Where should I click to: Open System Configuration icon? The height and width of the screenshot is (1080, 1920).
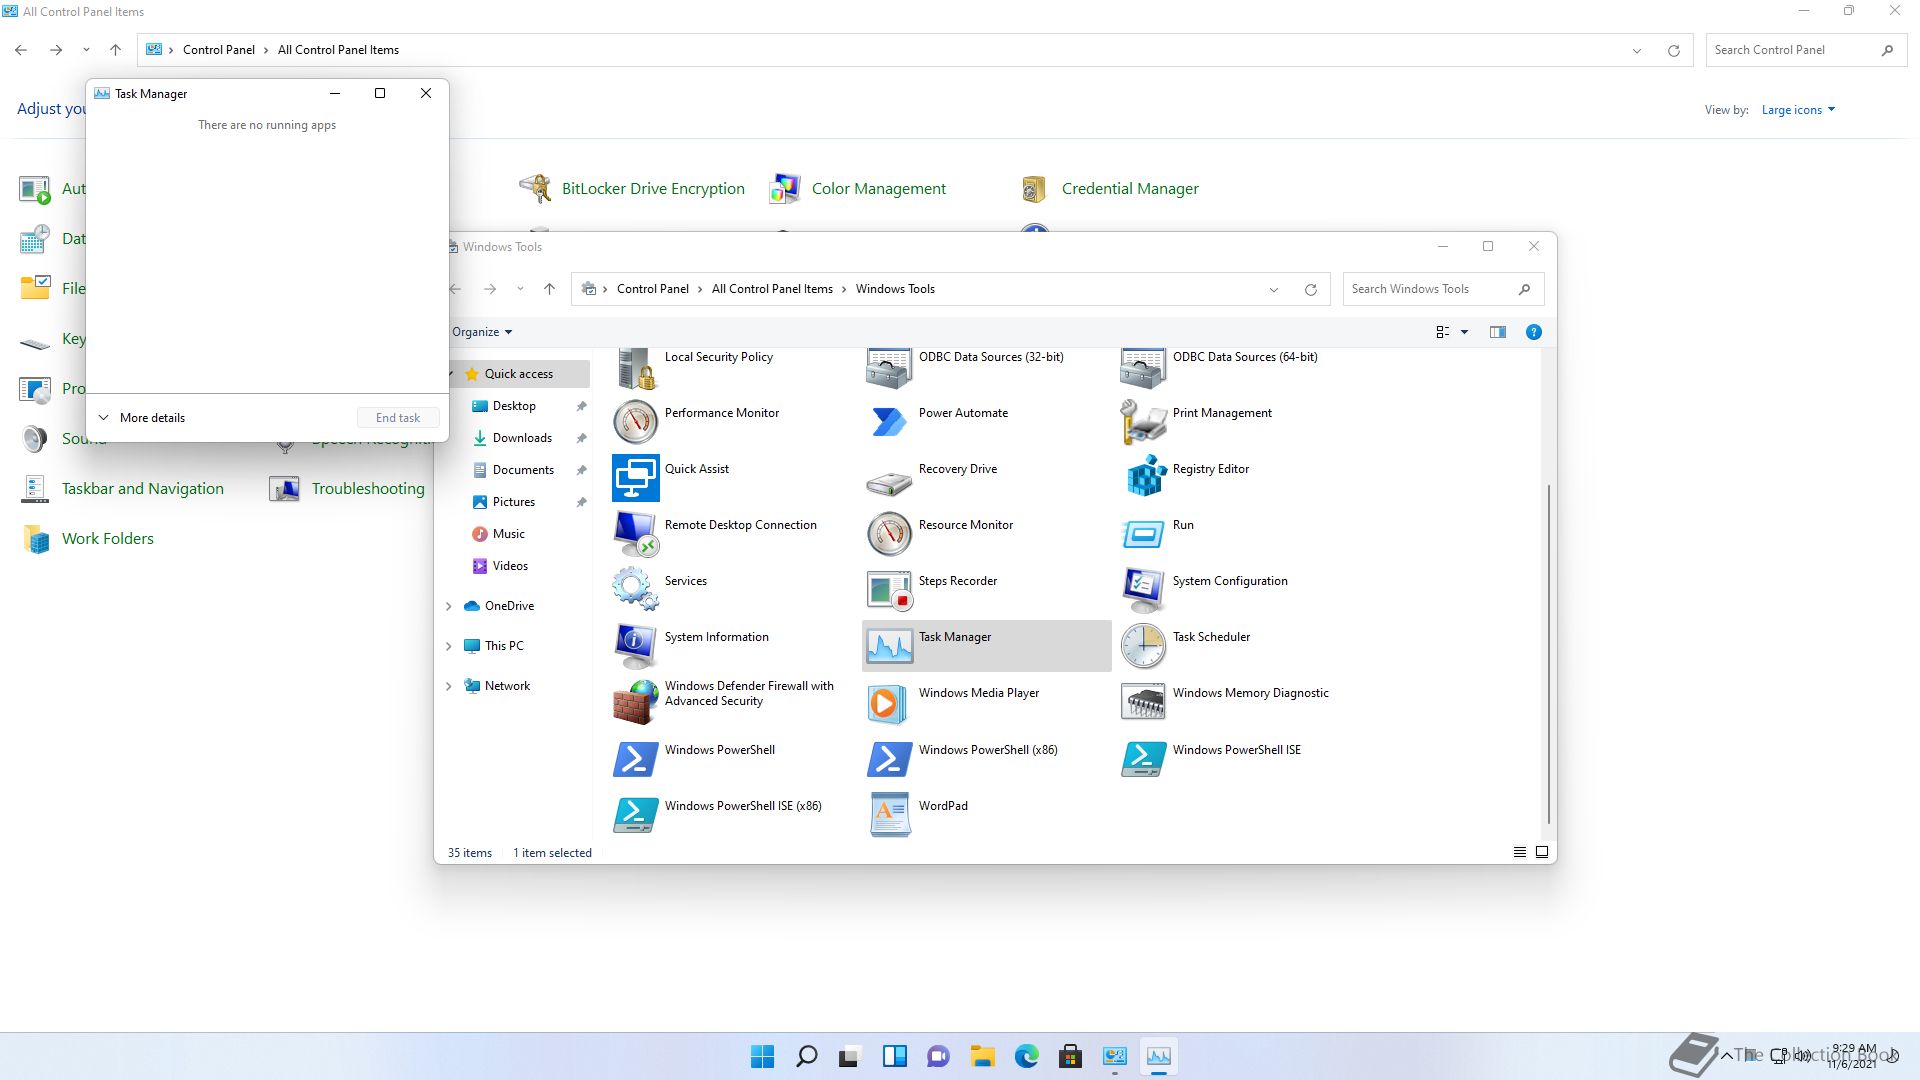tap(1144, 590)
